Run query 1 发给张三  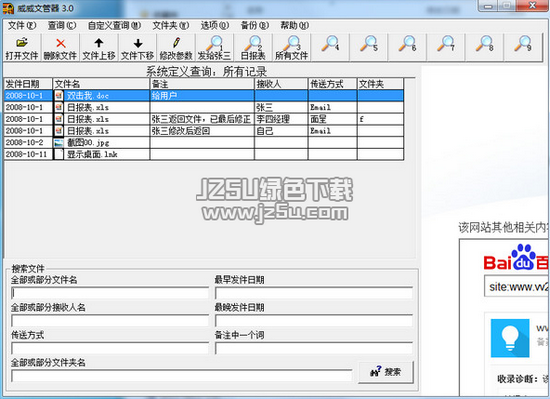(x=214, y=48)
